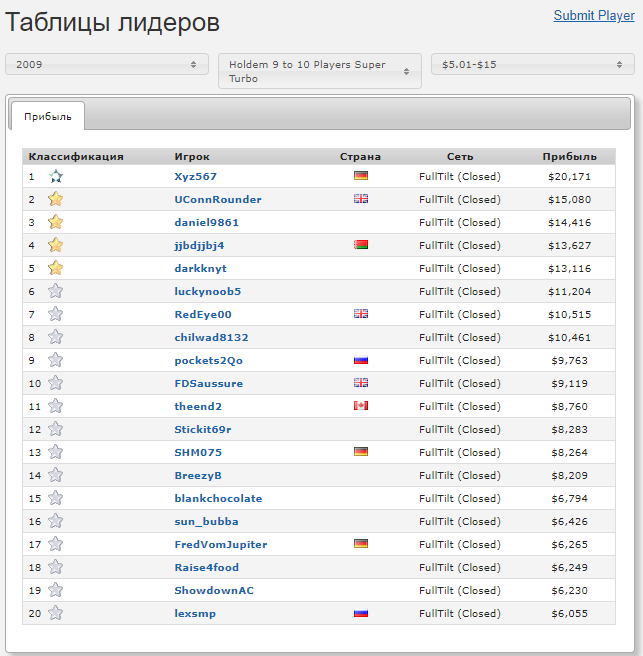
Task: Click the Сеть column header
Action: [460, 157]
